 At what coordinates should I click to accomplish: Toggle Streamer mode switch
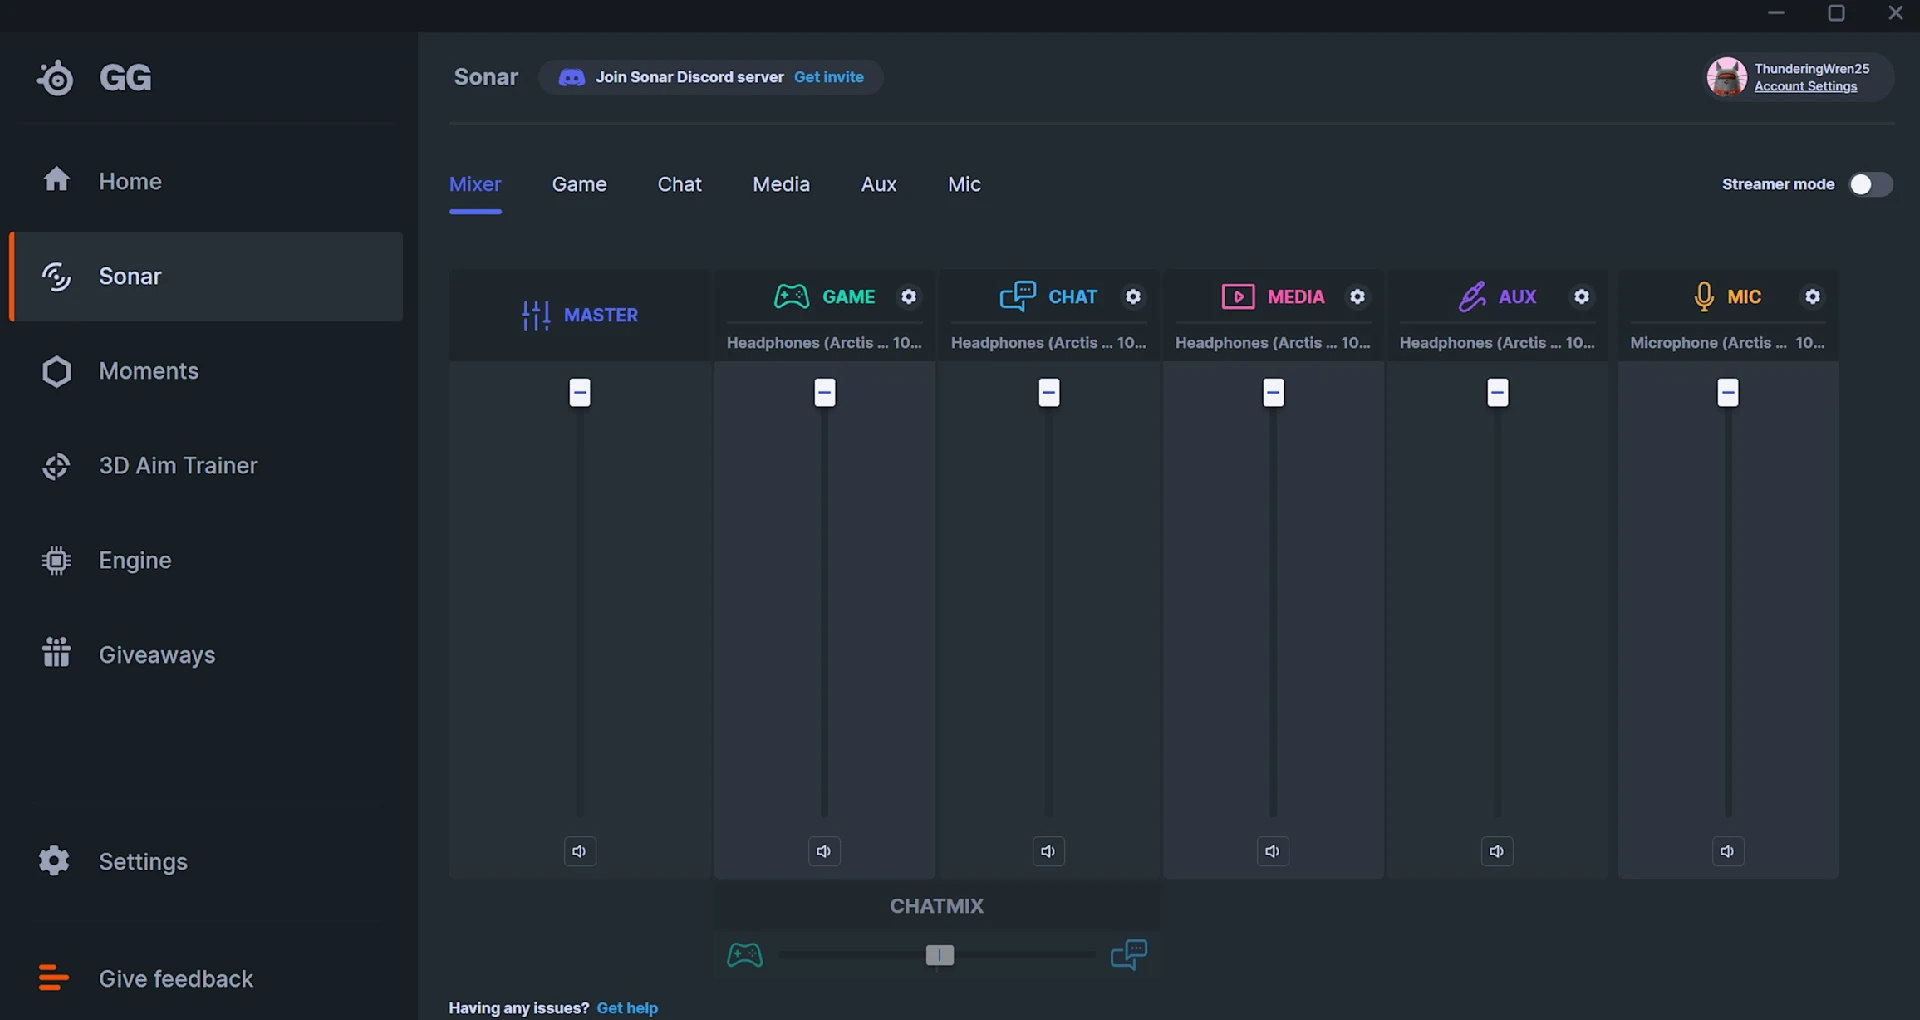(x=1870, y=184)
